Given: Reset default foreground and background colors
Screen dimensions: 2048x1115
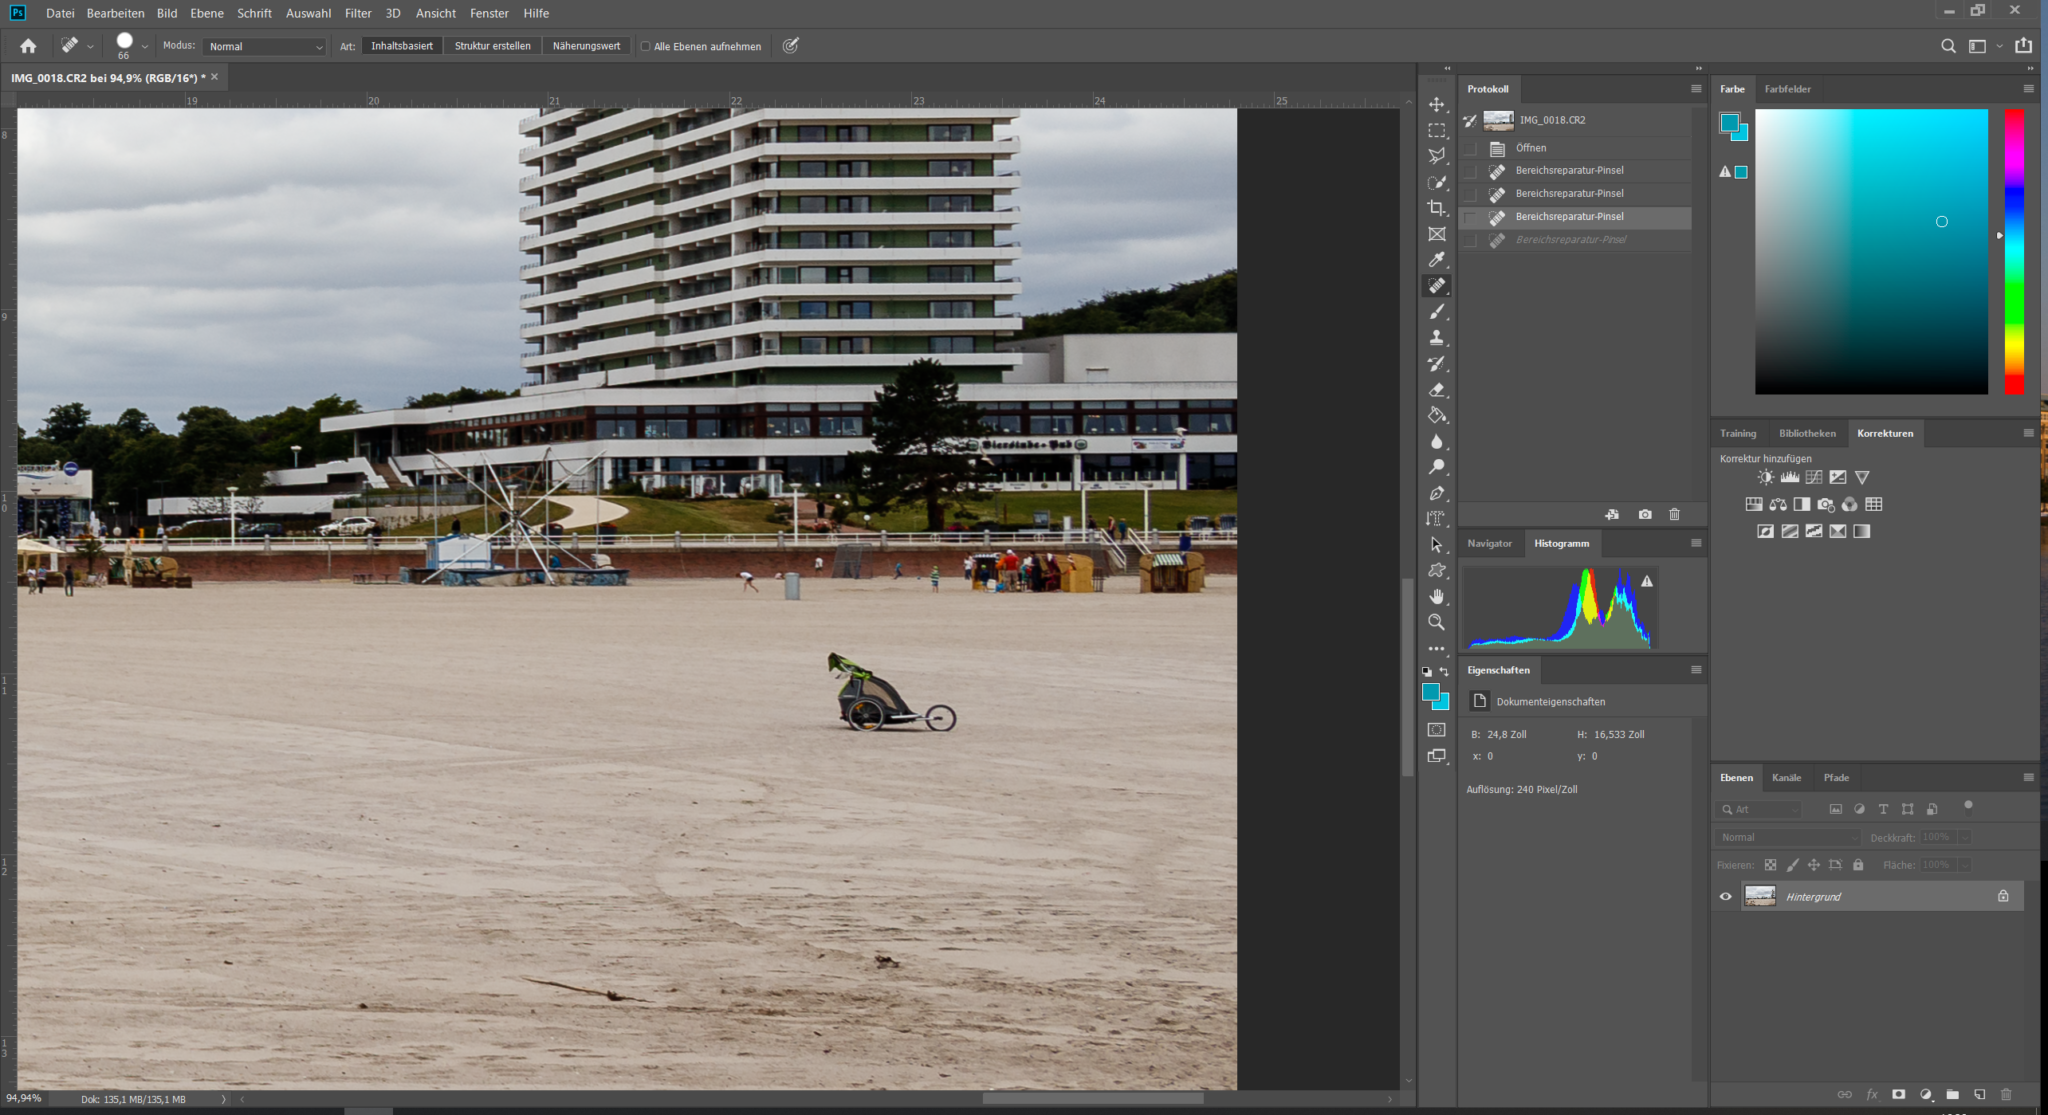Looking at the screenshot, I should pyautogui.click(x=1427, y=672).
